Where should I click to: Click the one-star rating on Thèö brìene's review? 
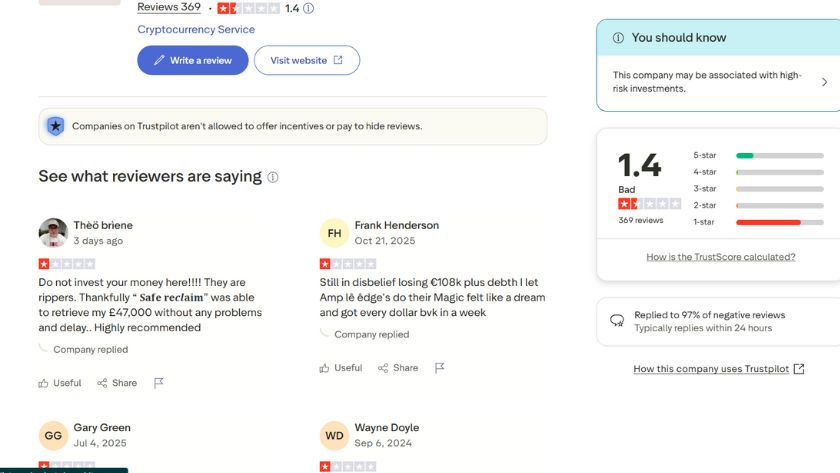(66, 264)
